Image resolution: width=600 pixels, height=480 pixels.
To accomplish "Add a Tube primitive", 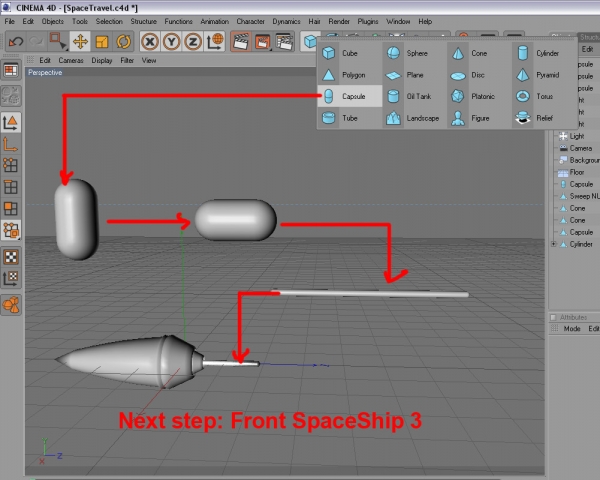I will click(349, 118).
